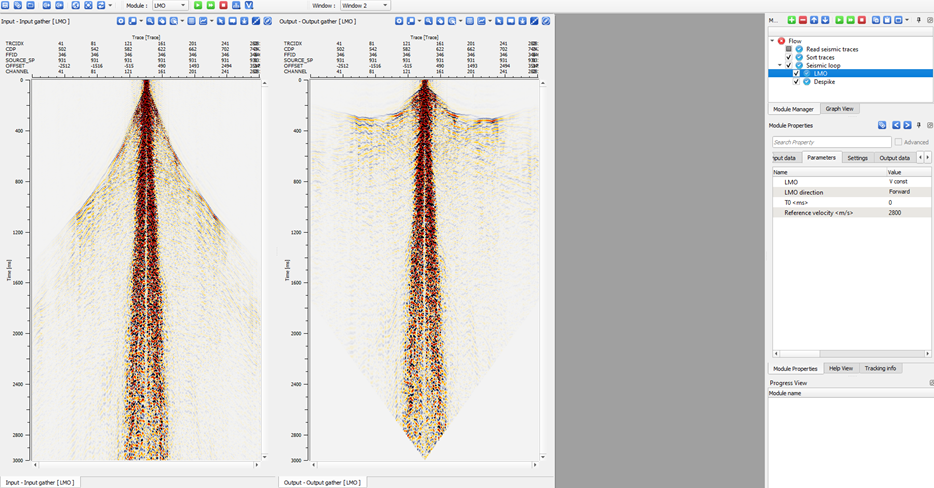Enable the Advanced checkbox
934x488 pixels.
(898, 142)
